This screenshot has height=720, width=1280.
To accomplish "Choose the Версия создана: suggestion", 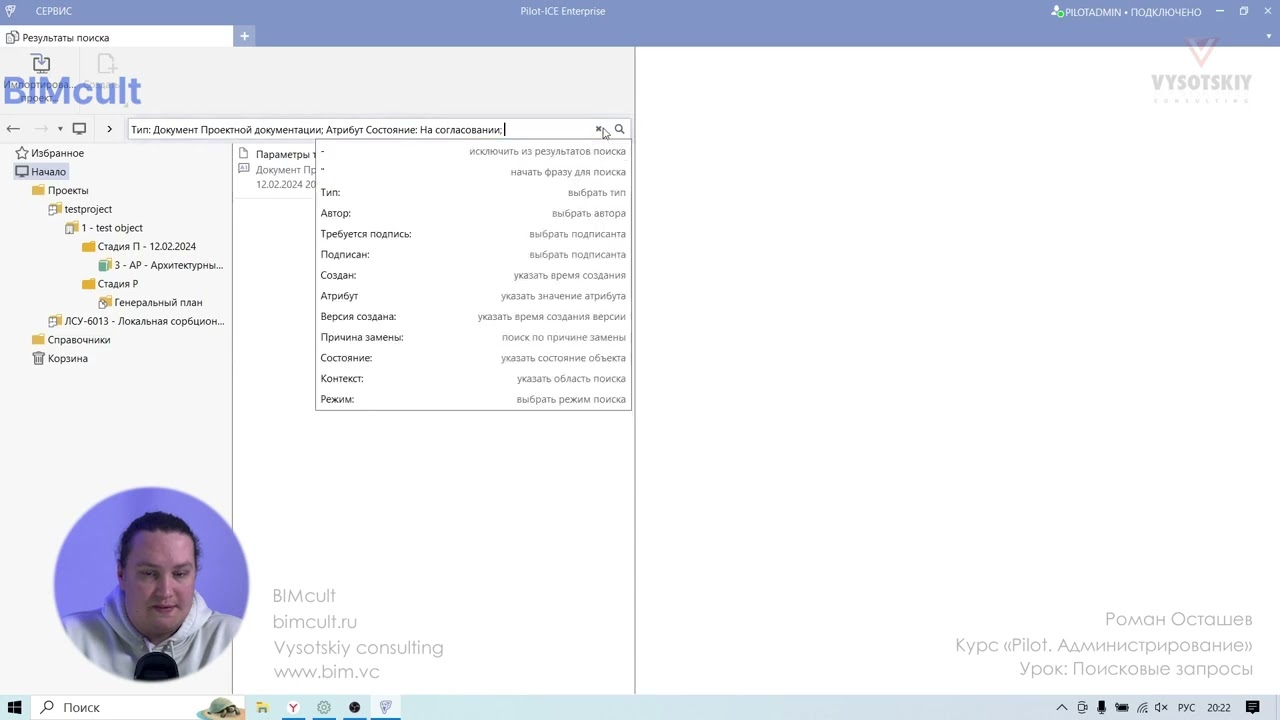I will point(473,316).
